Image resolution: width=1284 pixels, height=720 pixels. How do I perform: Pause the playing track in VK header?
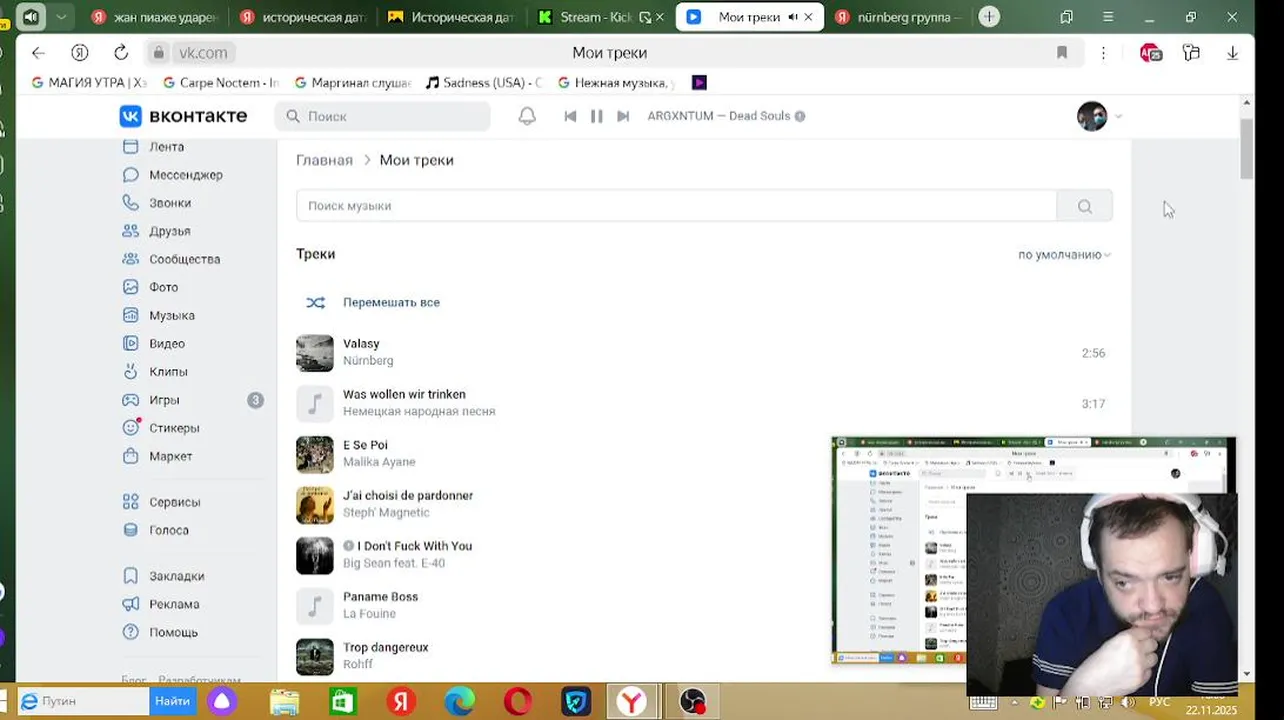[x=597, y=116]
